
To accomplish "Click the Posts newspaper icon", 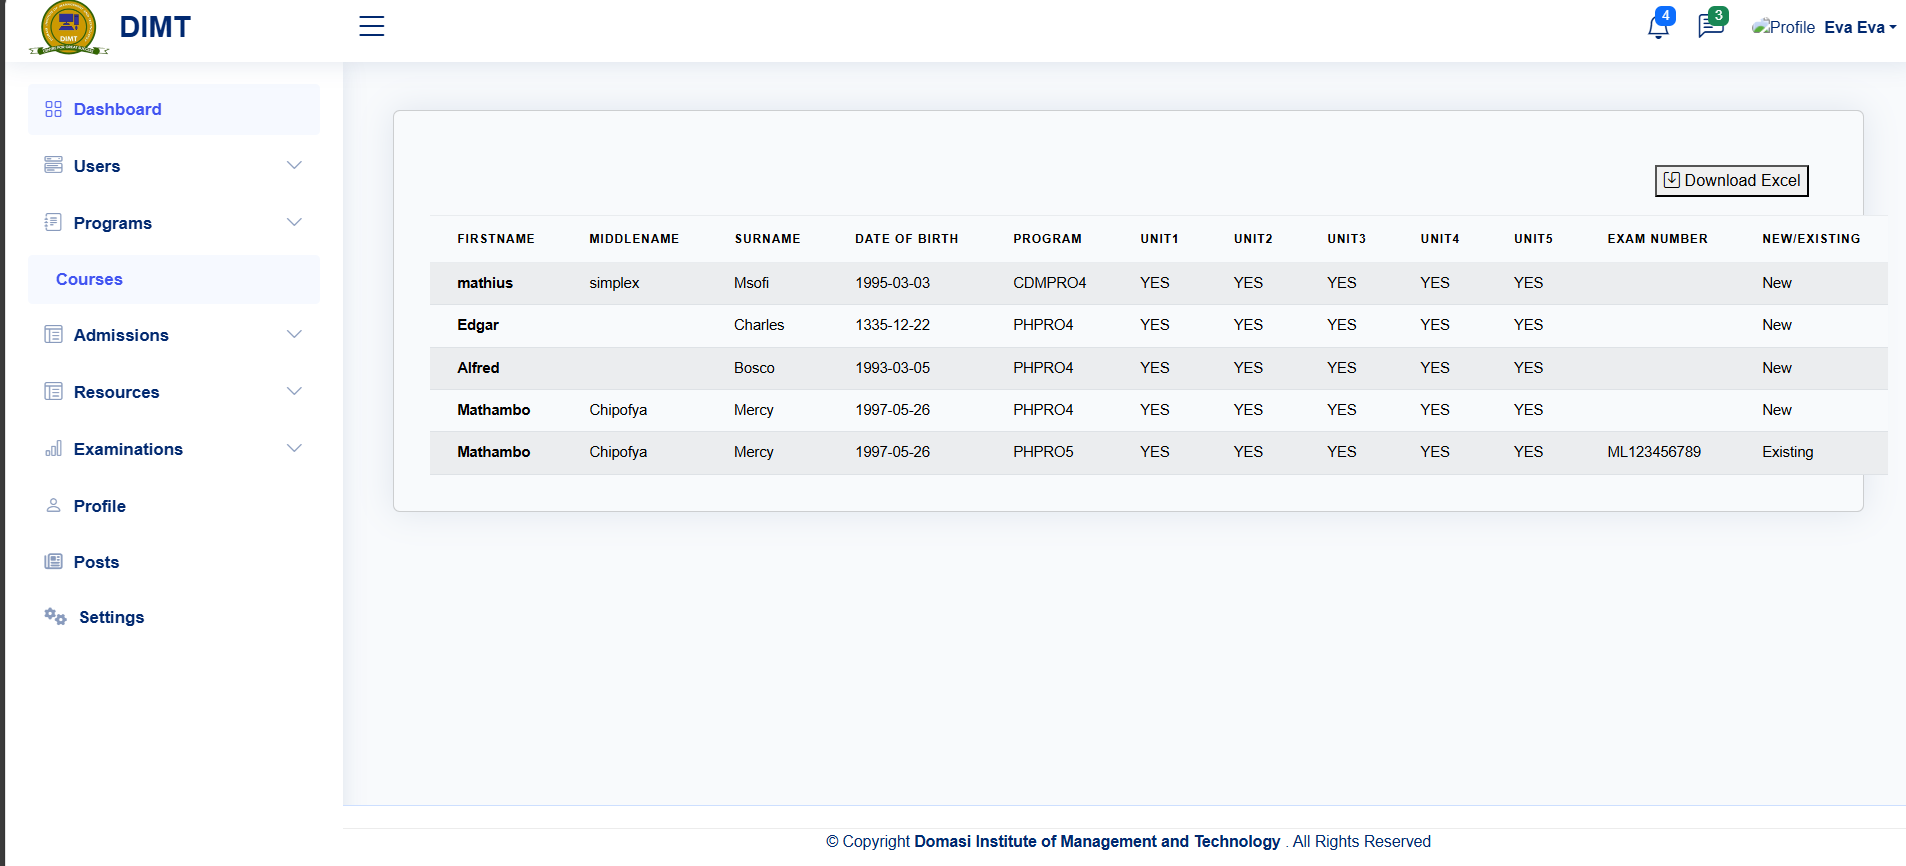I will pyautogui.click(x=53, y=561).
